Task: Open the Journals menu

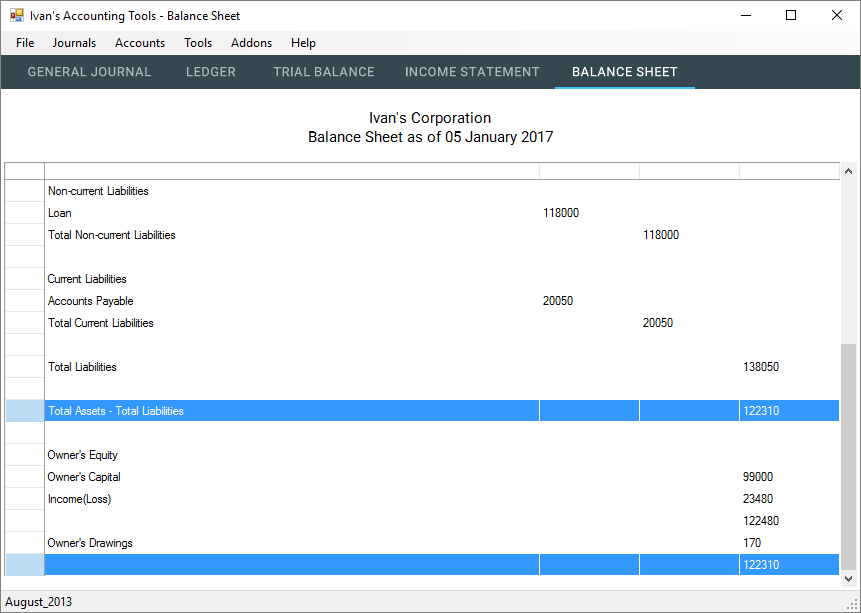Action: [74, 43]
